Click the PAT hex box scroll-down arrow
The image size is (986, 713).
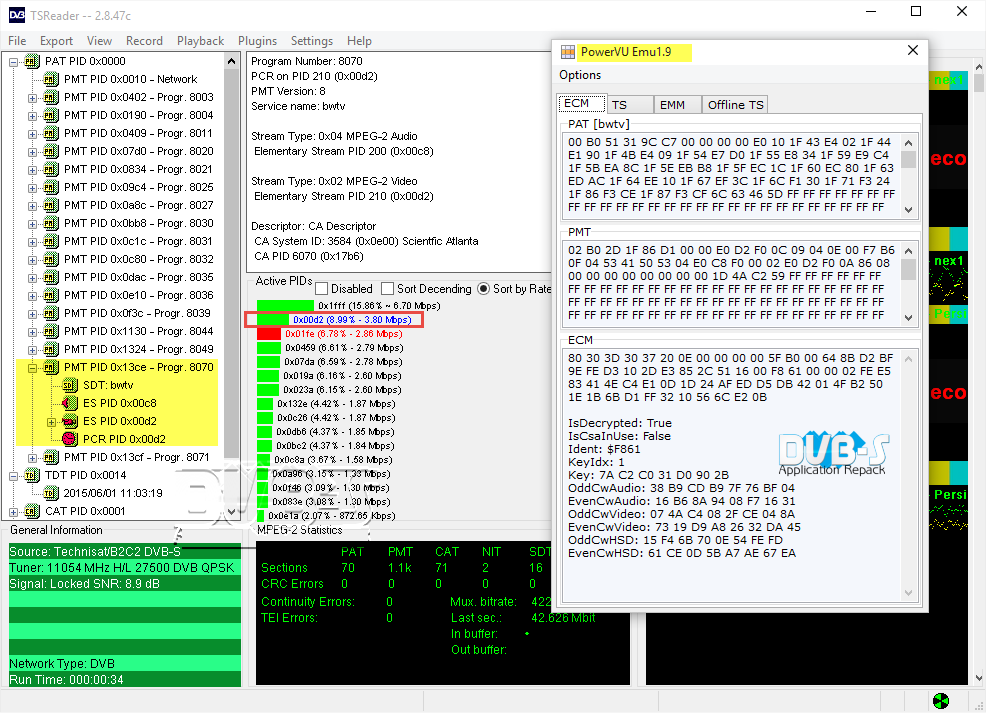click(x=908, y=209)
